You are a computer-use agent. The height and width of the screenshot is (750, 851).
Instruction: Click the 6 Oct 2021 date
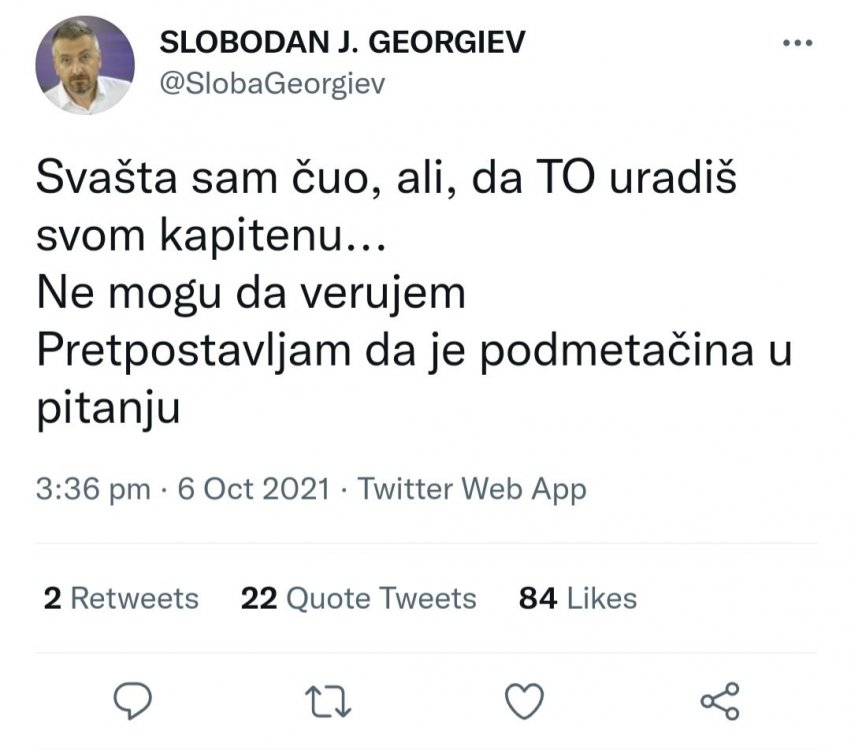(x=253, y=490)
